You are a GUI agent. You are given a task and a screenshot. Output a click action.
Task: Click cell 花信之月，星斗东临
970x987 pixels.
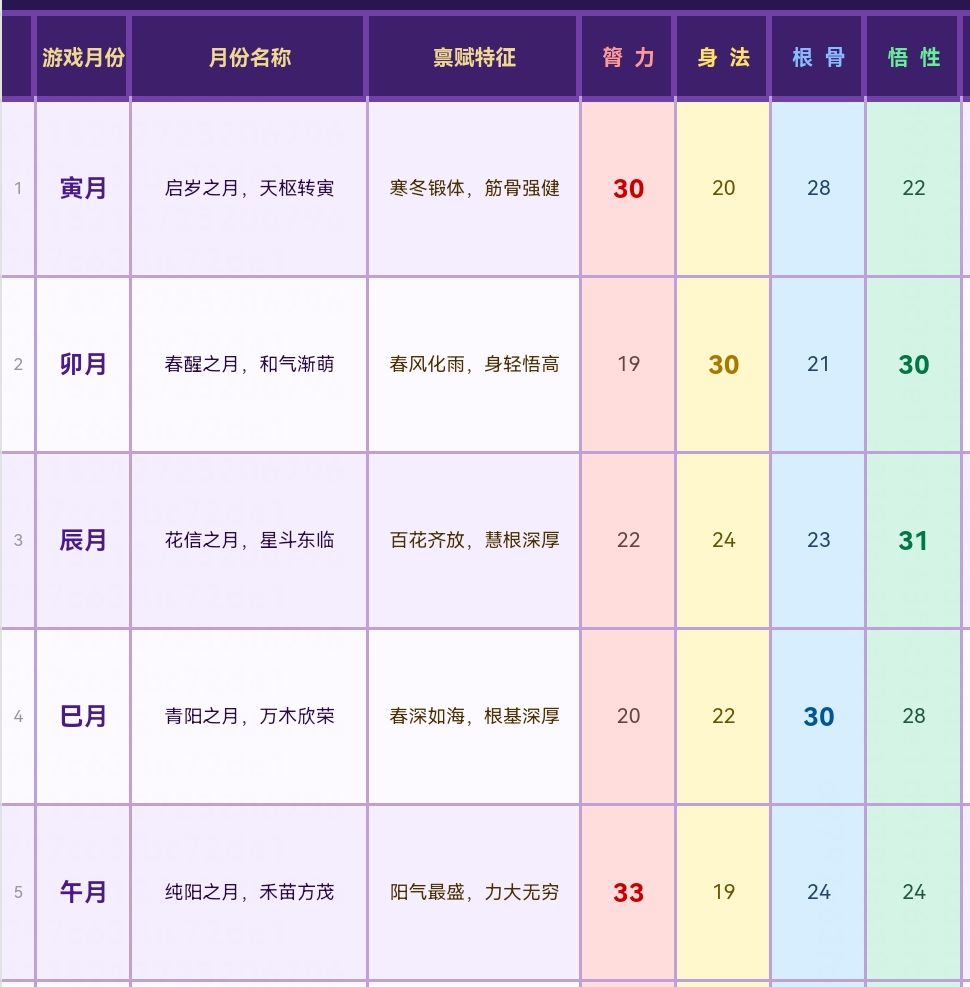click(249, 540)
